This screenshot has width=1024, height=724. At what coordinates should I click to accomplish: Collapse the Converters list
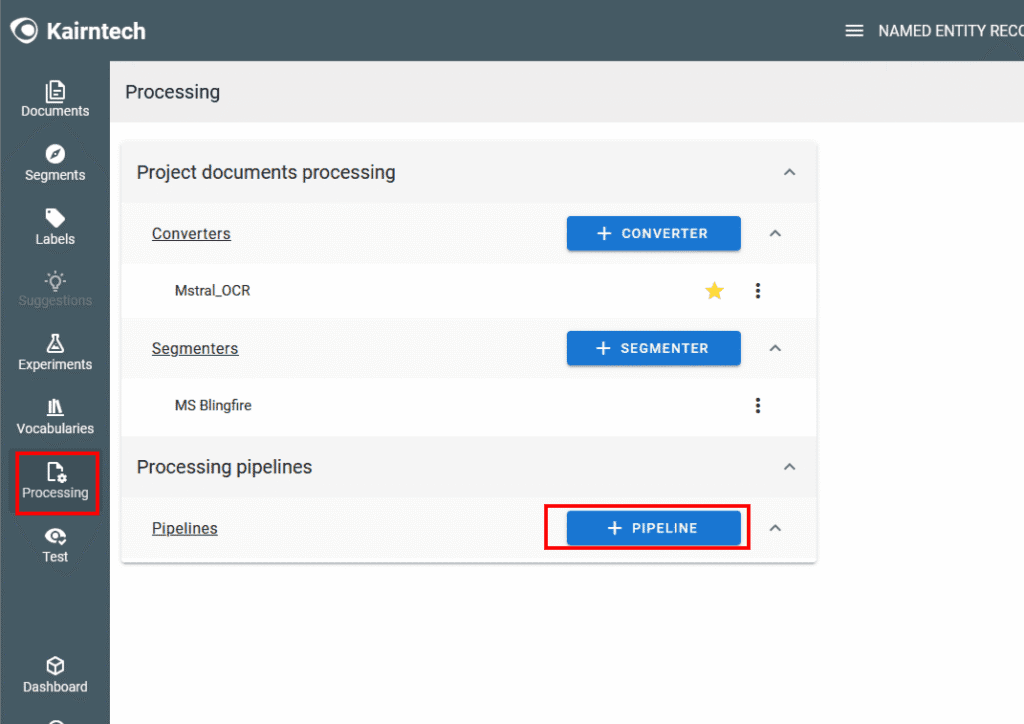pos(774,233)
